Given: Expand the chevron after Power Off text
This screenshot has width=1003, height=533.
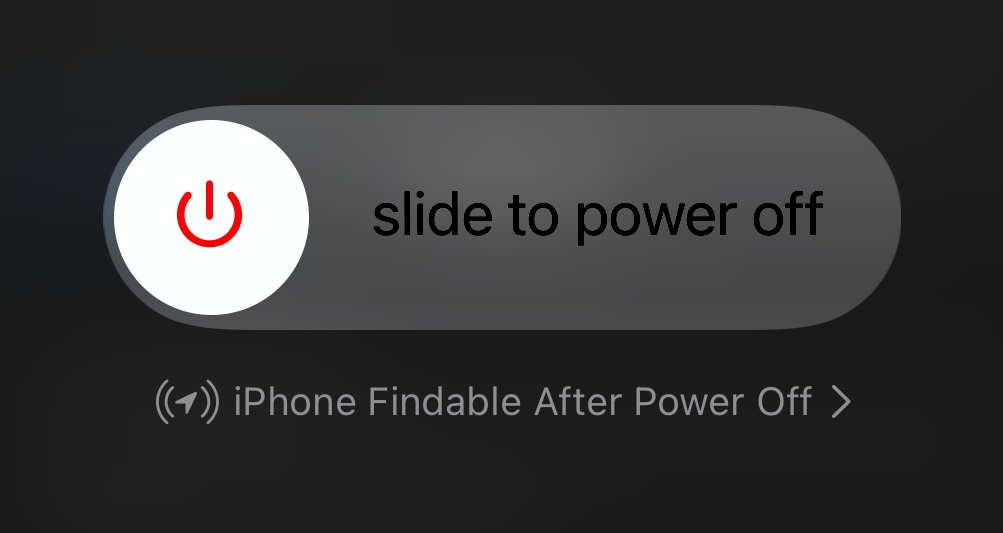Looking at the screenshot, I should click(x=841, y=402).
